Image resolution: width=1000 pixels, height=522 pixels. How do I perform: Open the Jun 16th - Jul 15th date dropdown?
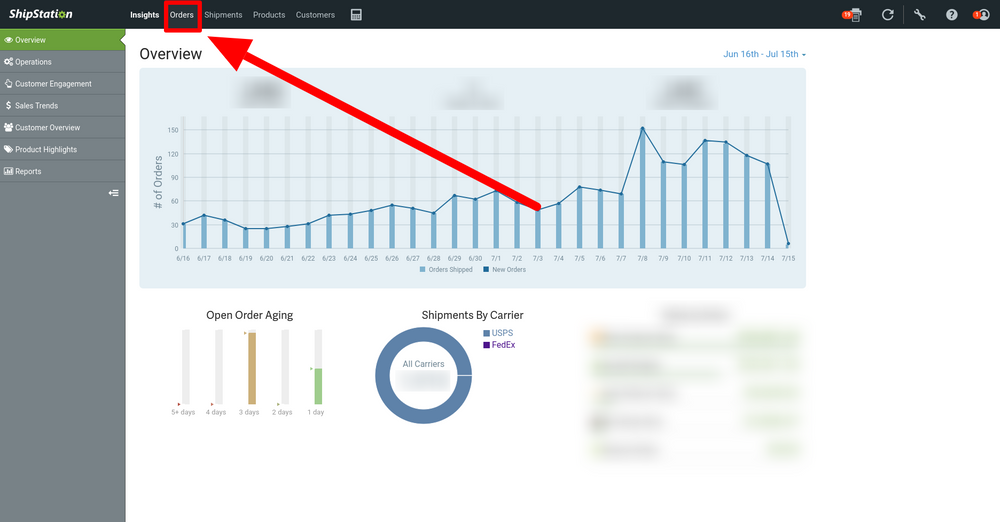[x=764, y=54]
